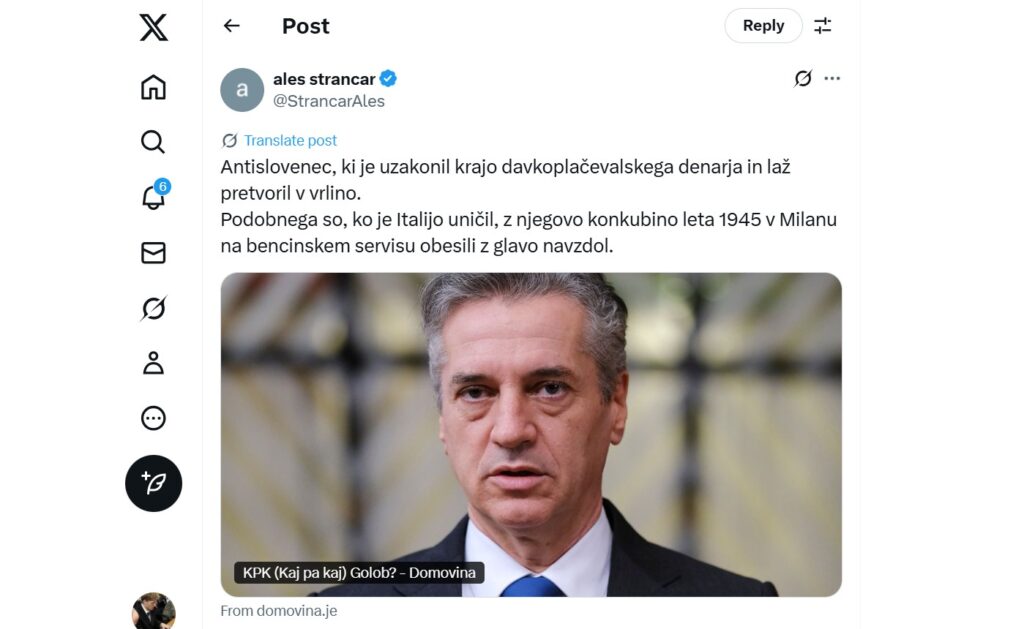This screenshot has width=1024, height=629.
Task: Click the @StrancarAles handle
Action: point(328,101)
